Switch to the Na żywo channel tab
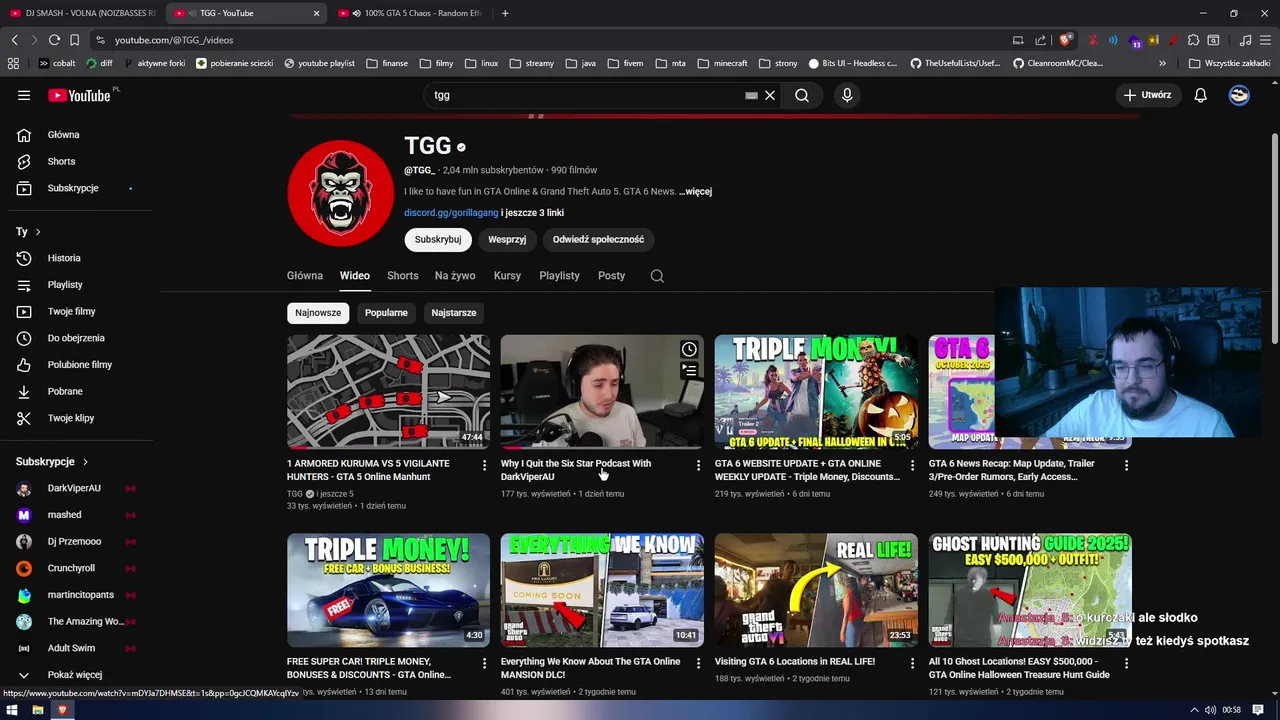 (455, 276)
